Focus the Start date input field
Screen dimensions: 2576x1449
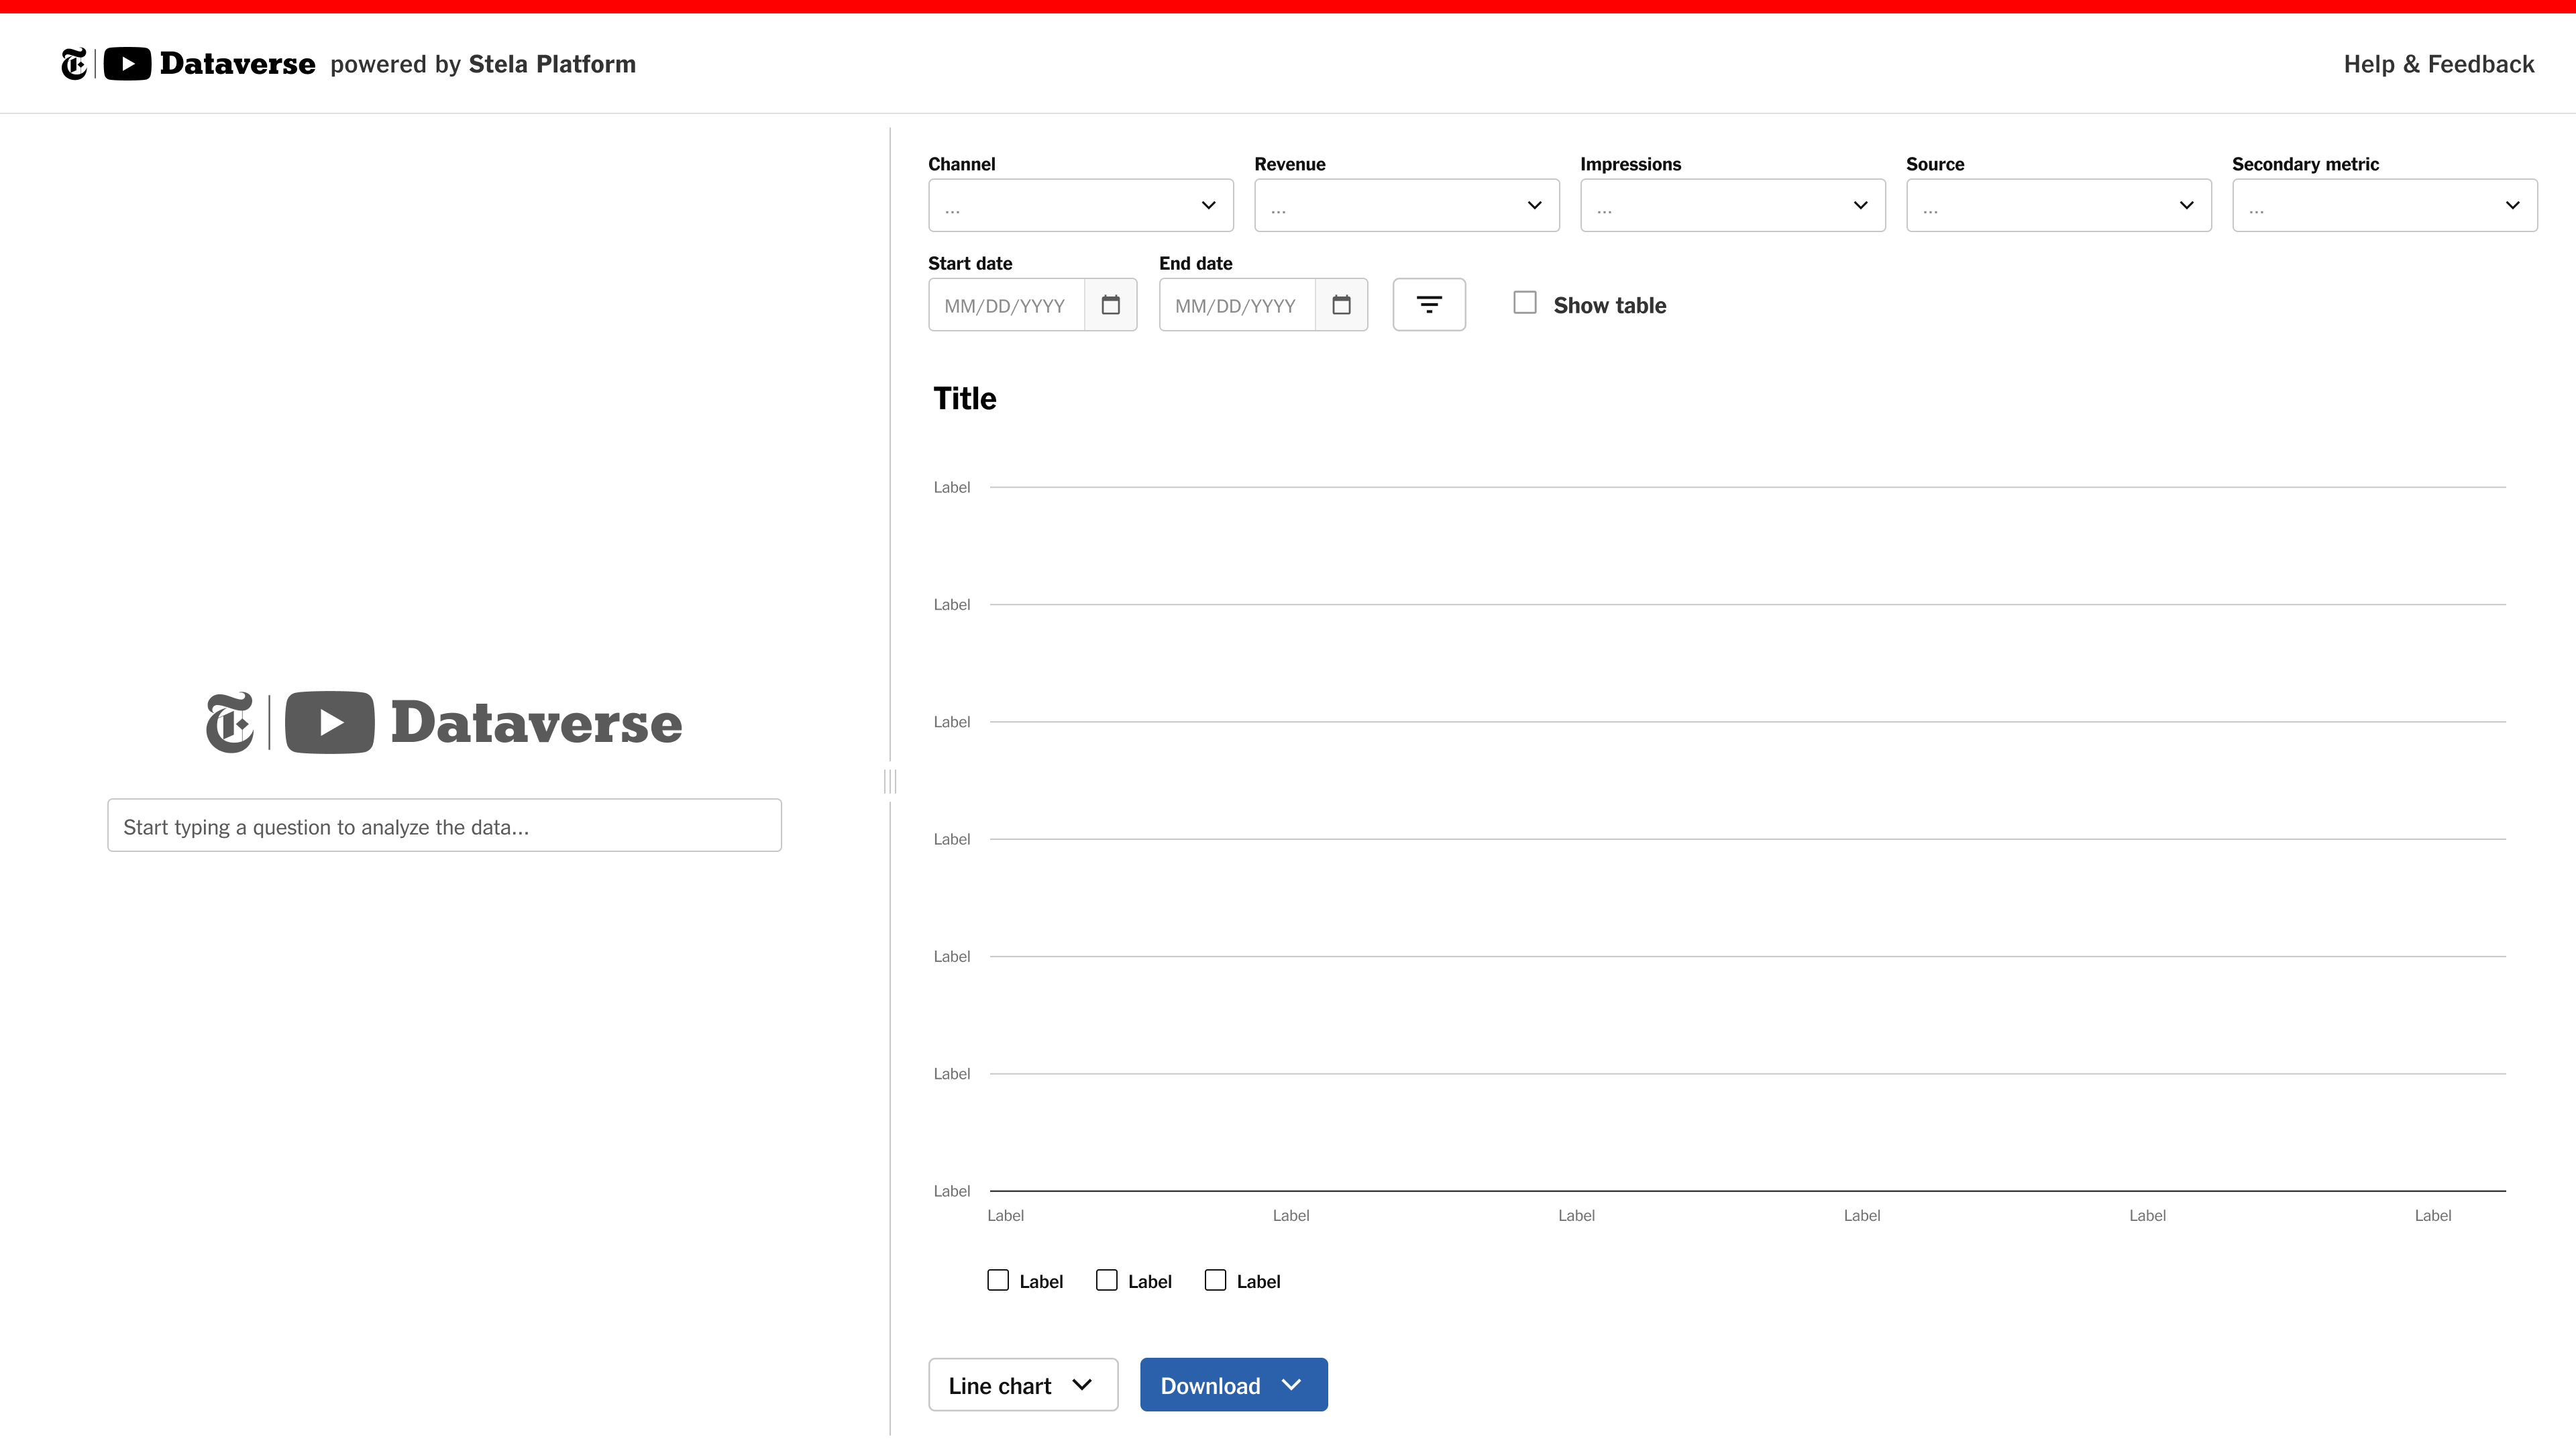tap(1007, 305)
